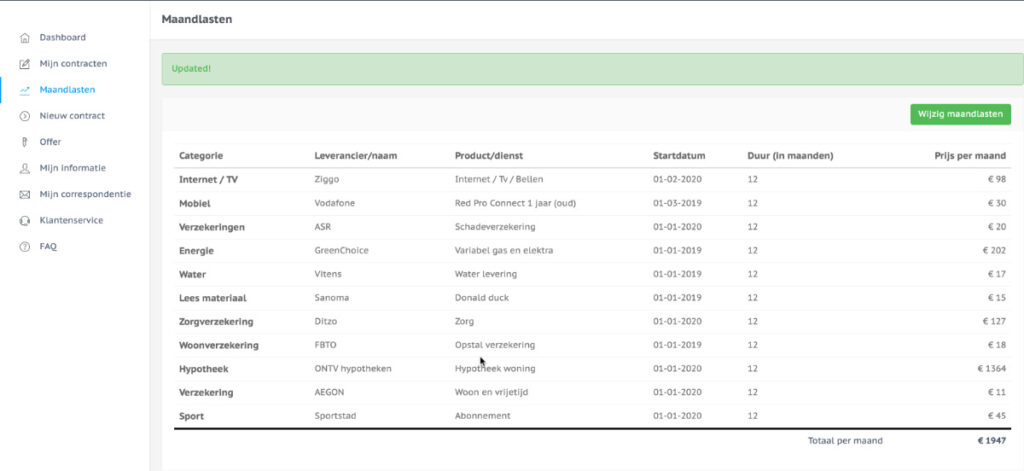This screenshot has width=1024, height=471.
Task: Click the Mijn correspondentie envelope icon
Action: (25, 195)
